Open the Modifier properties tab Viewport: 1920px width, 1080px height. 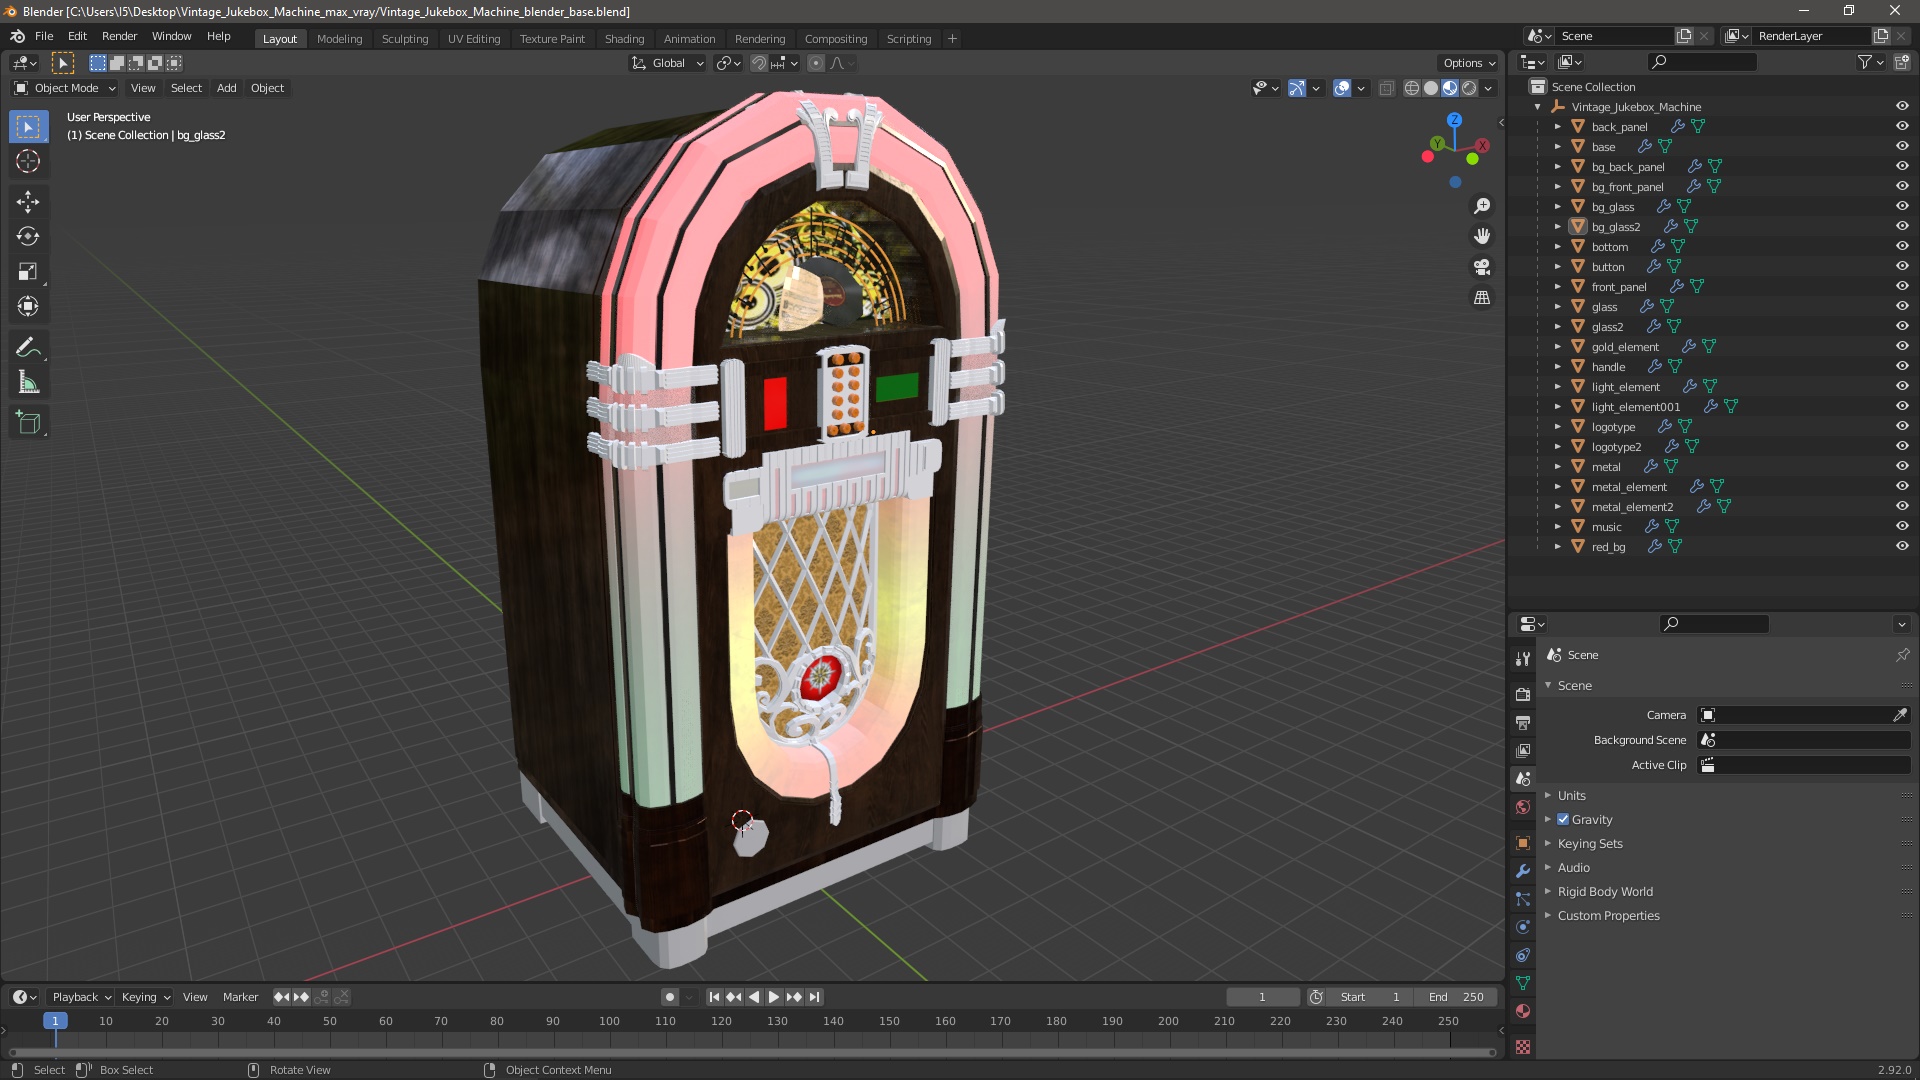click(x=1523, y=871)
